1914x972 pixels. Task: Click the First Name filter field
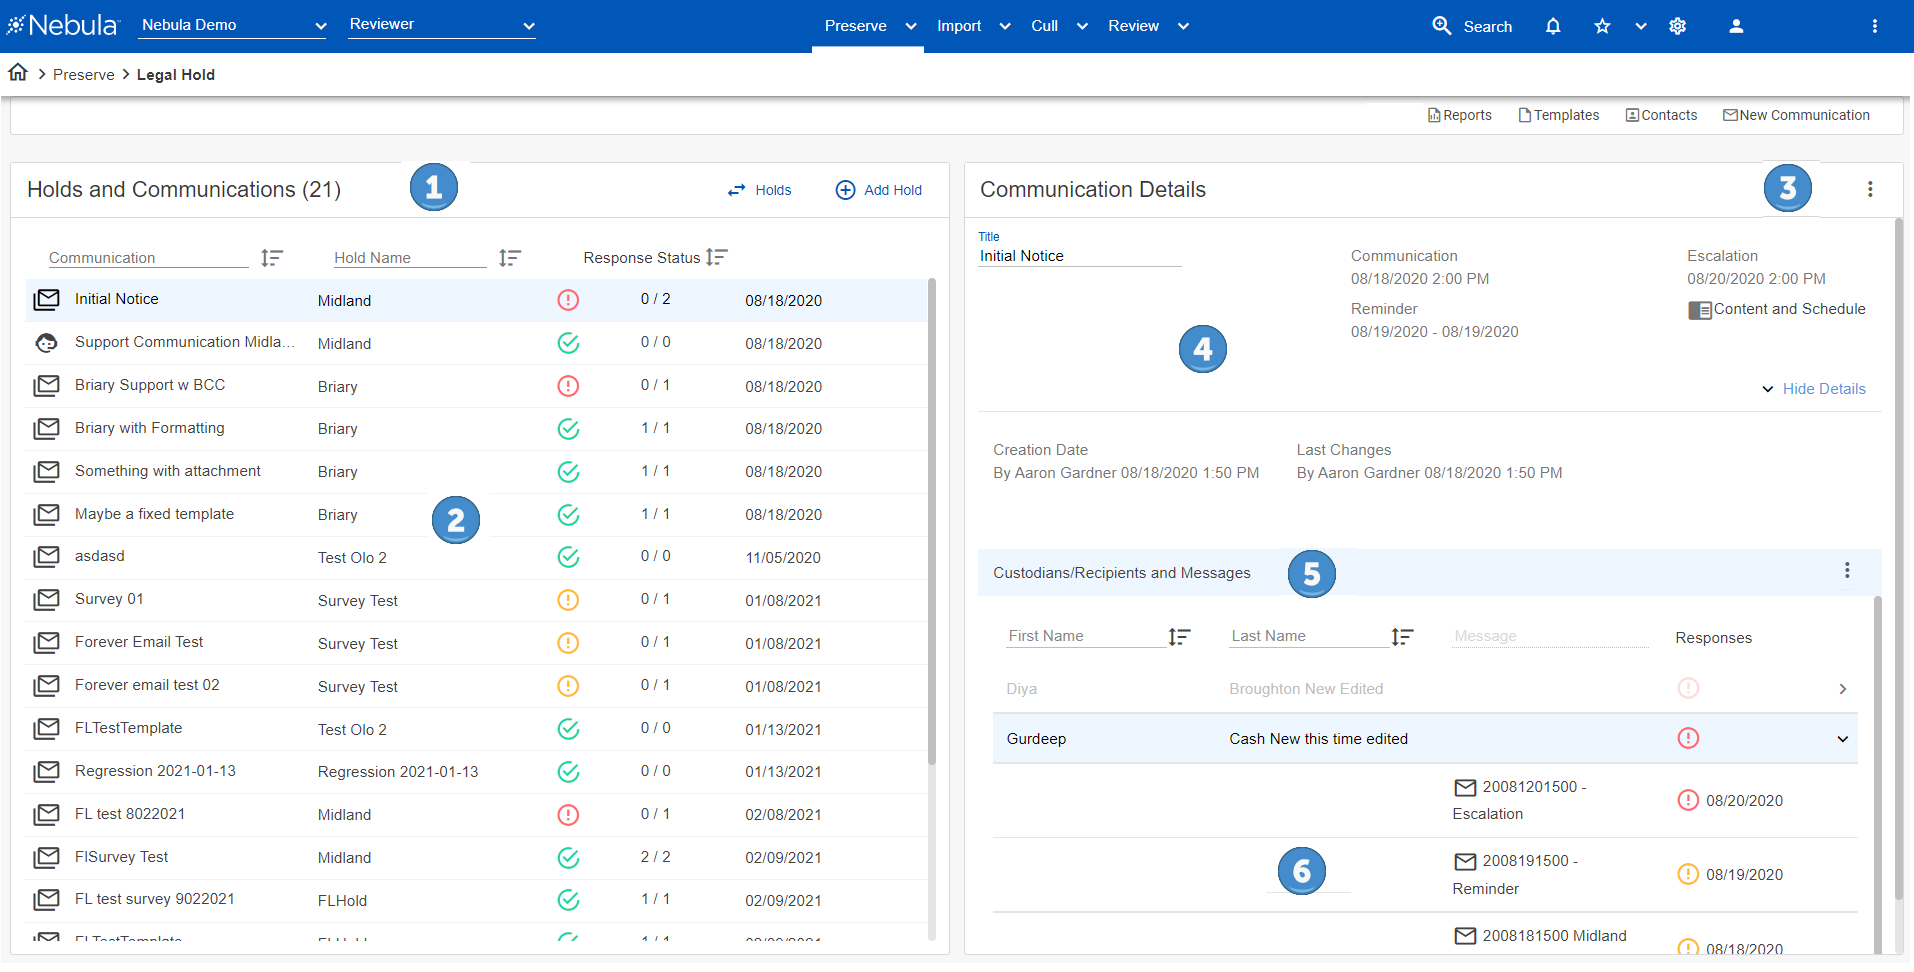[1084, 636]
